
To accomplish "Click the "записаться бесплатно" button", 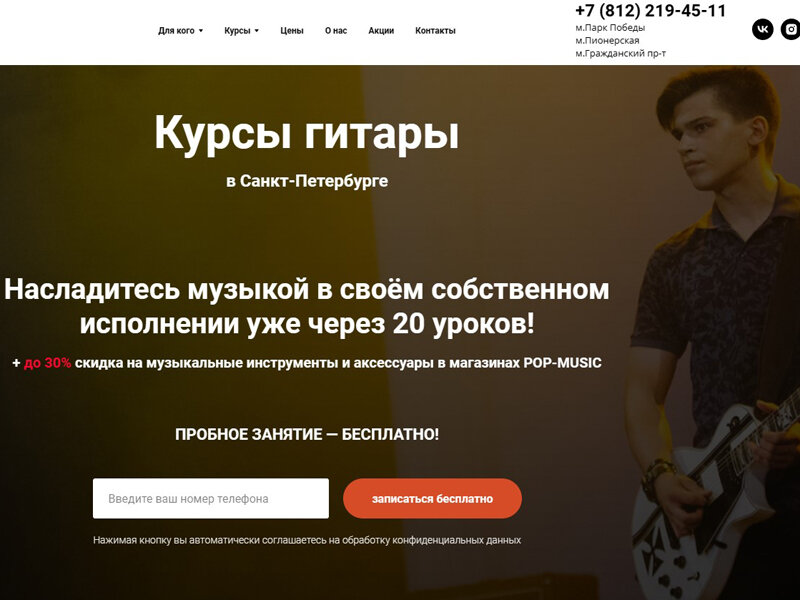I will tap(432, 498).
